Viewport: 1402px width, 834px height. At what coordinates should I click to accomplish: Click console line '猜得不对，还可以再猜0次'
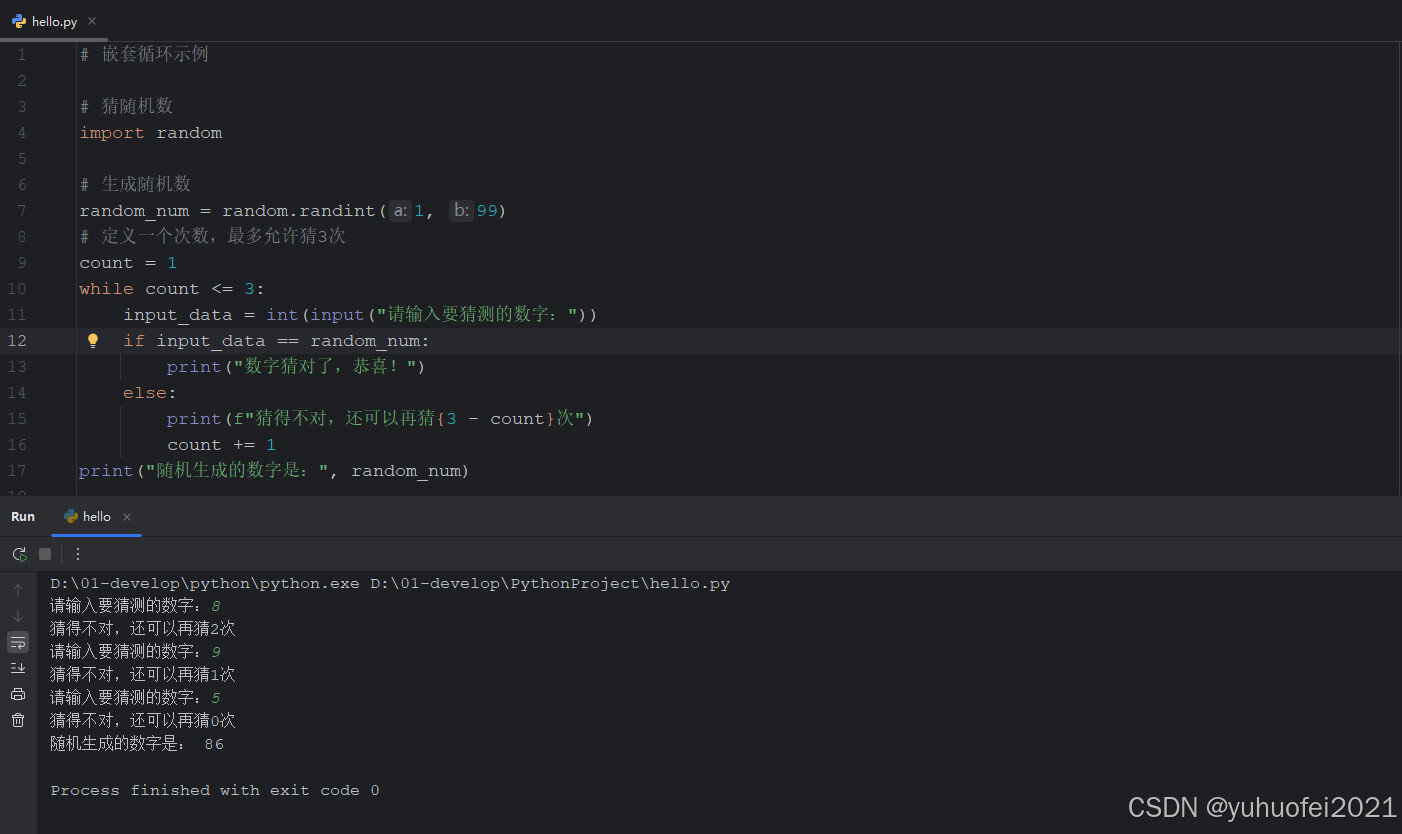point(143,721)
